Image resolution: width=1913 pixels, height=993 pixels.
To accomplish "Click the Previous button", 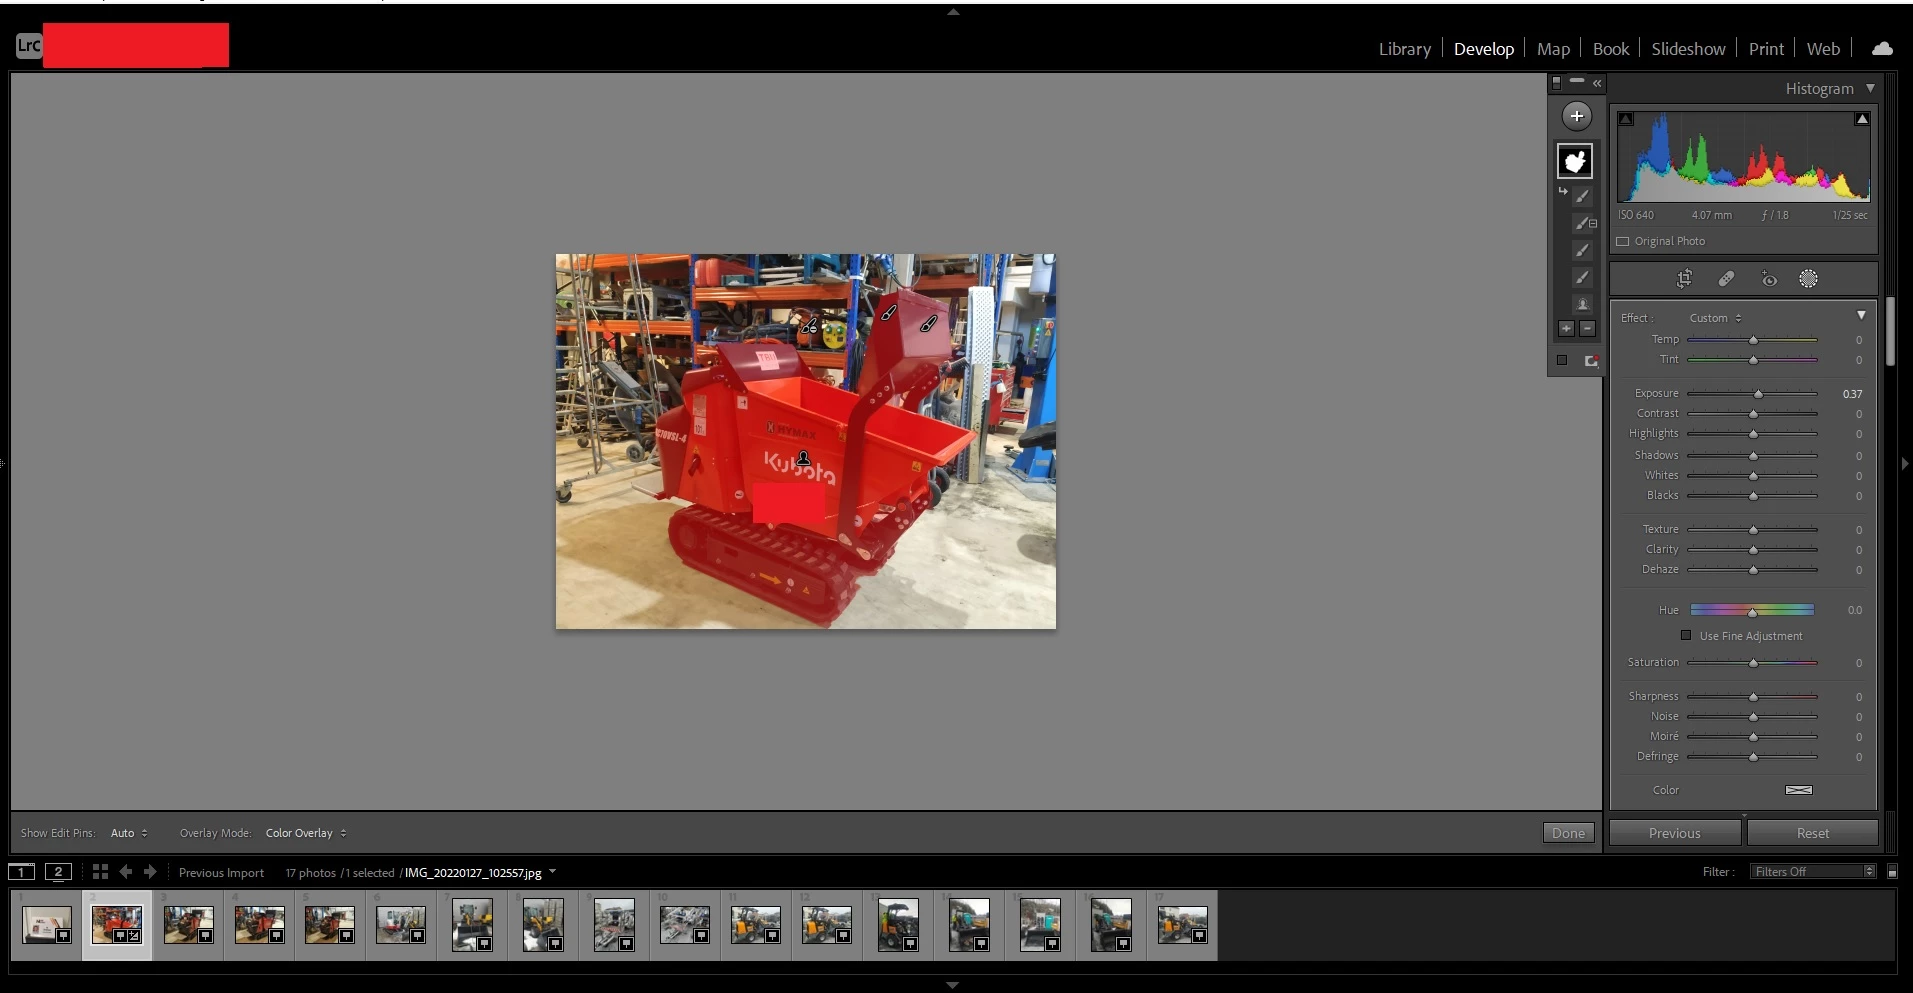I will (1674, 833).
